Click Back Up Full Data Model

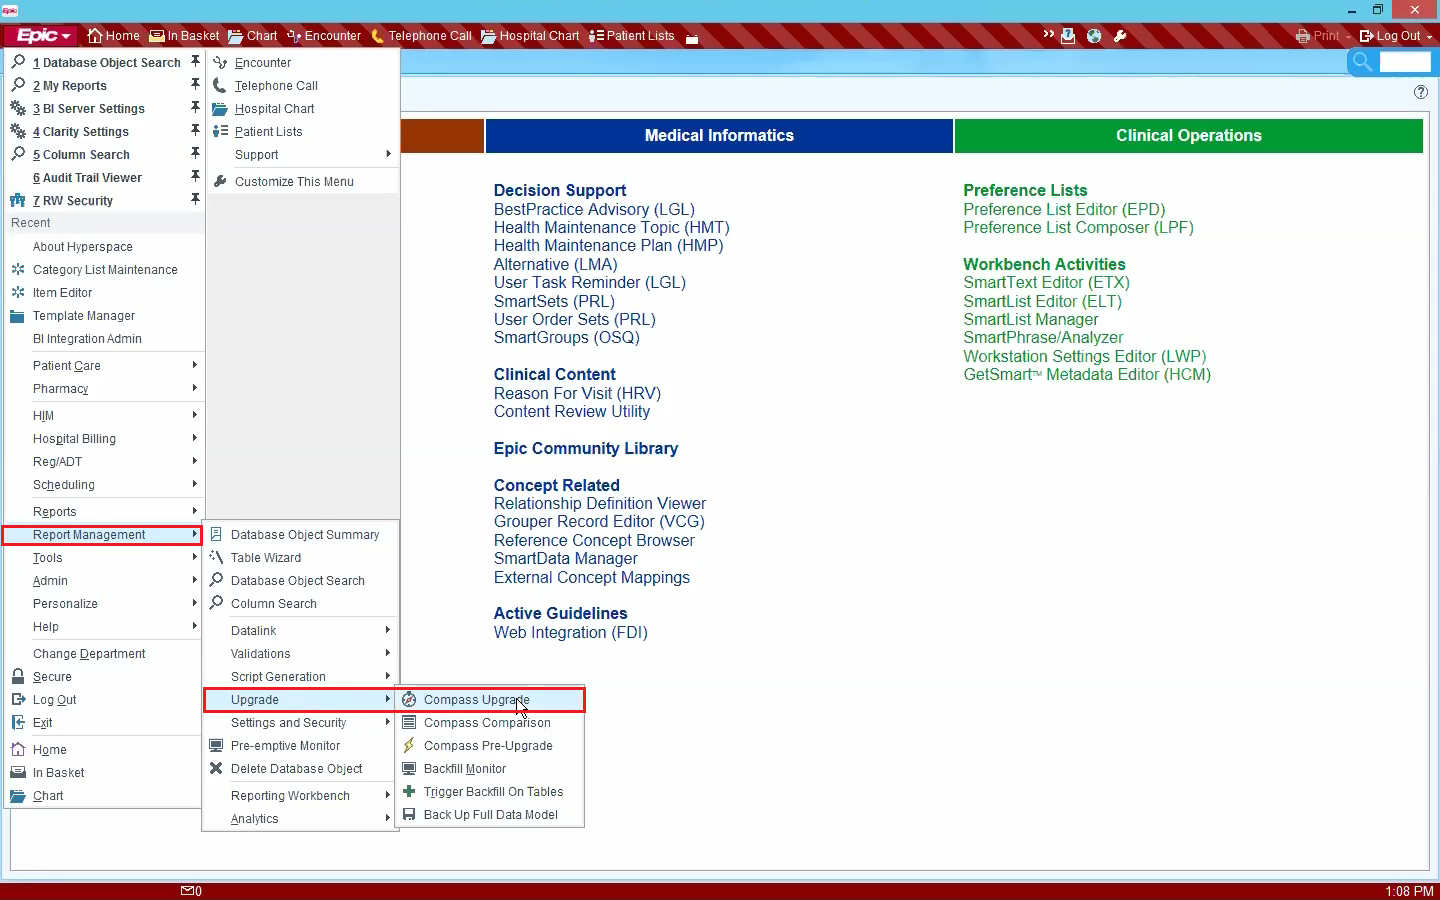(490, 815)
